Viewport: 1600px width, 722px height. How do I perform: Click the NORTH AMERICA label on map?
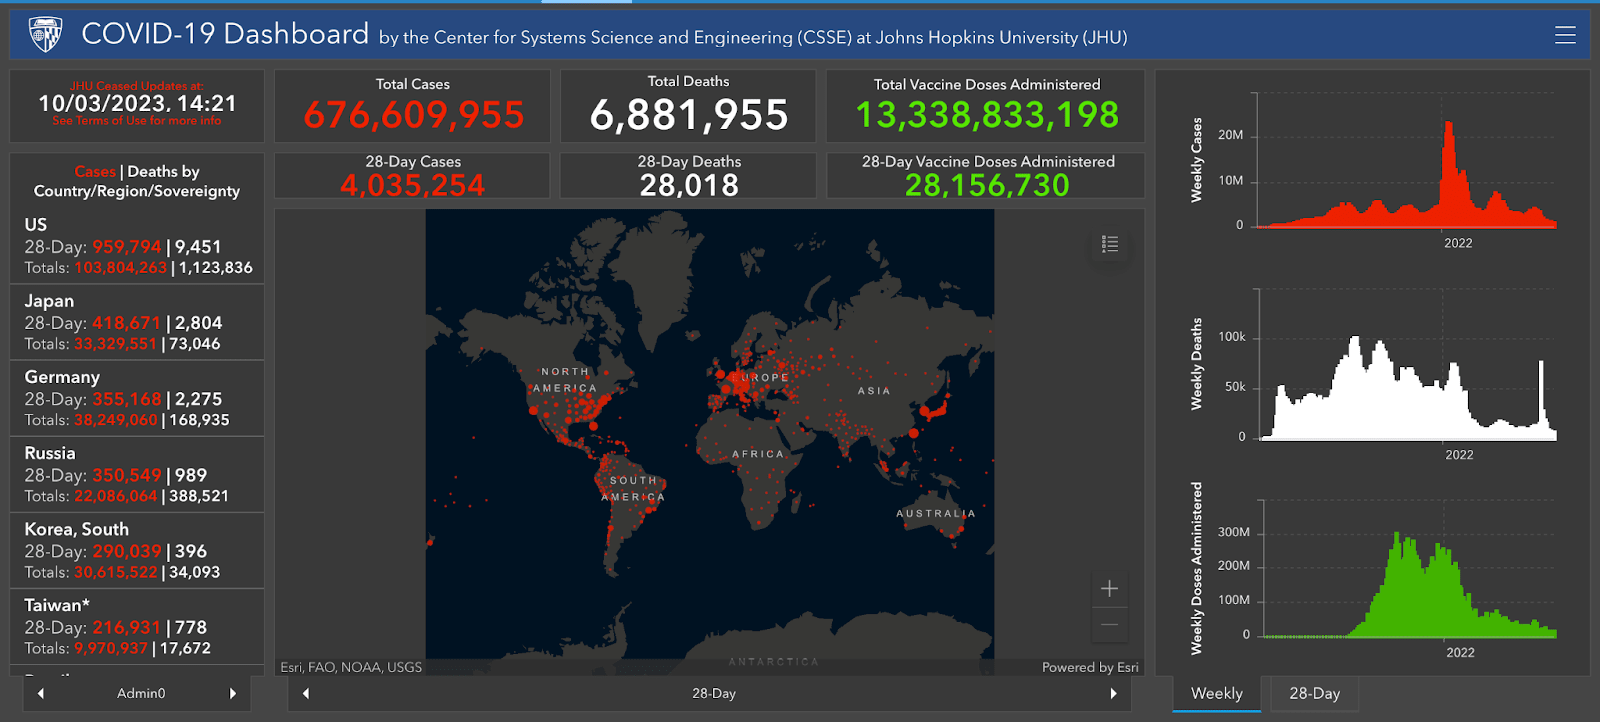[x=566, y=380]
